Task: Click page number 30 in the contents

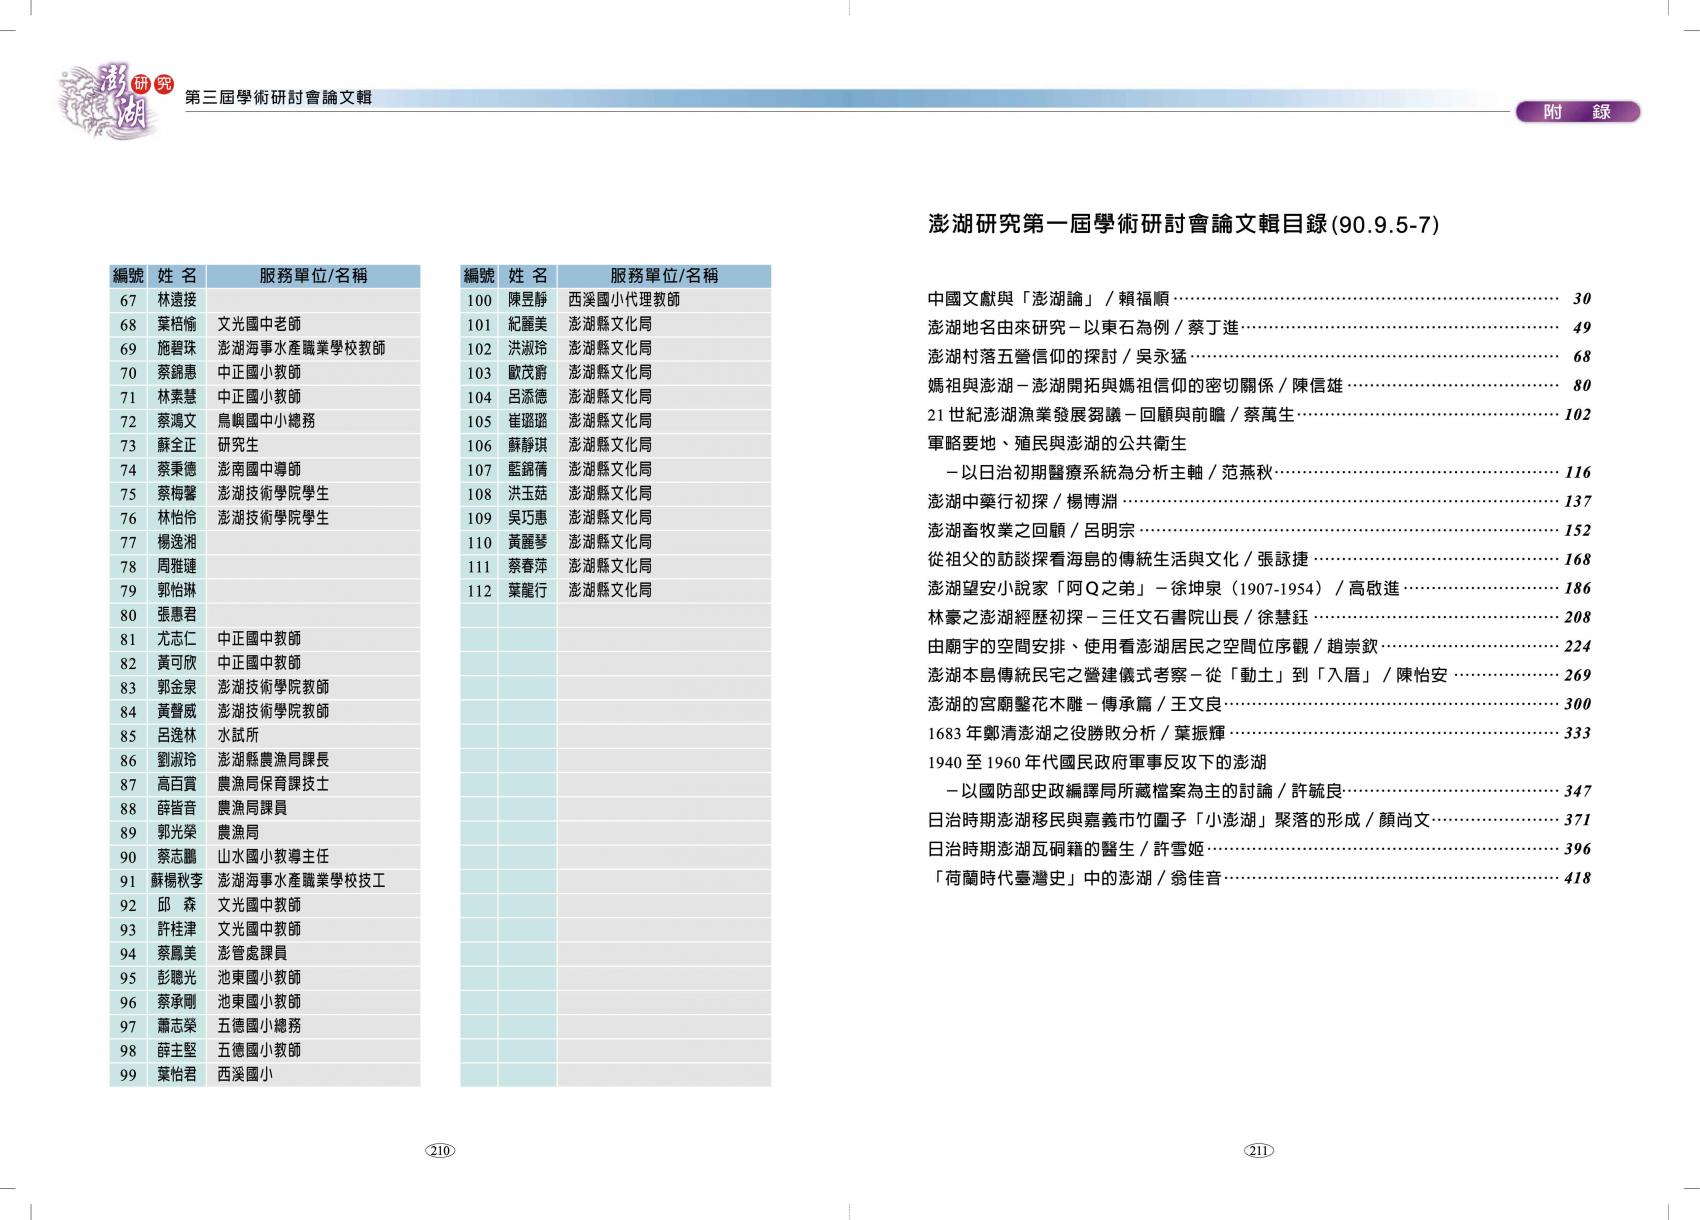Action: (x=1581, y=298)
